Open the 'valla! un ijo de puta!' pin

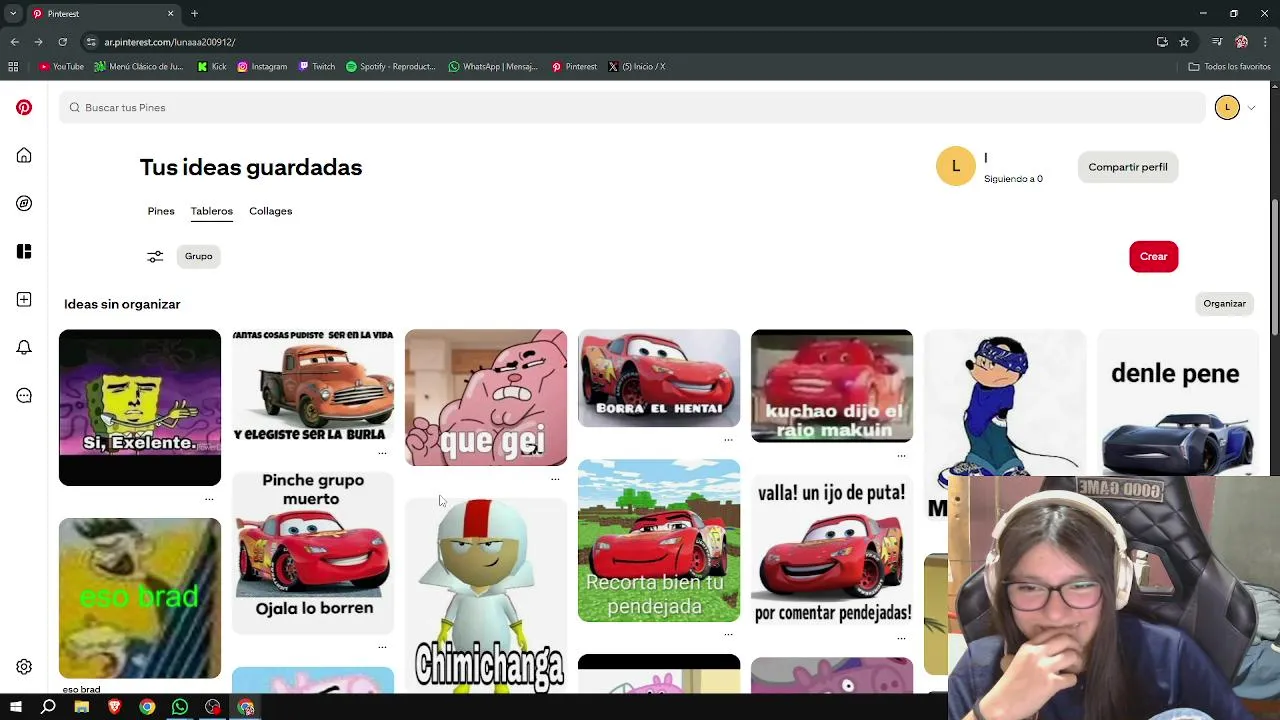click(832, 550)
